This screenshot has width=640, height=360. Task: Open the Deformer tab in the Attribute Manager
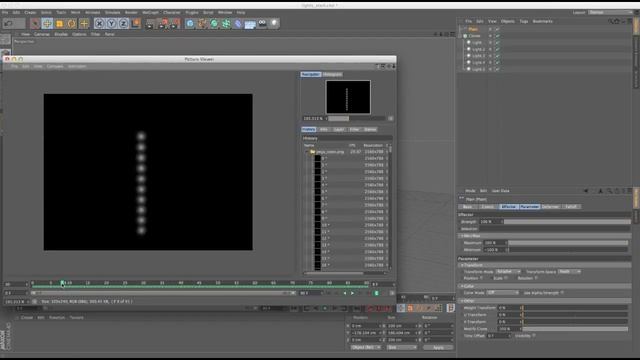pyautogui.click(x=550, y=207)
